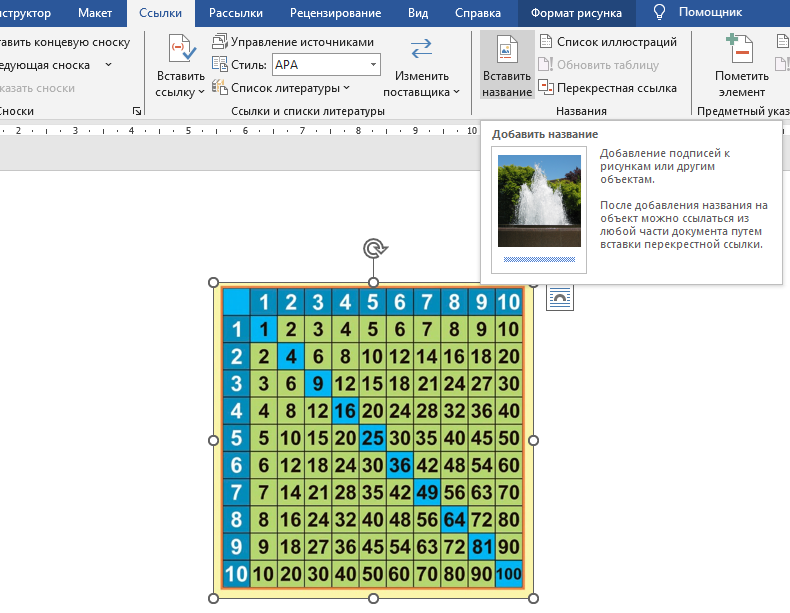Open the Формат рисунка tab

tap(576, 13)
